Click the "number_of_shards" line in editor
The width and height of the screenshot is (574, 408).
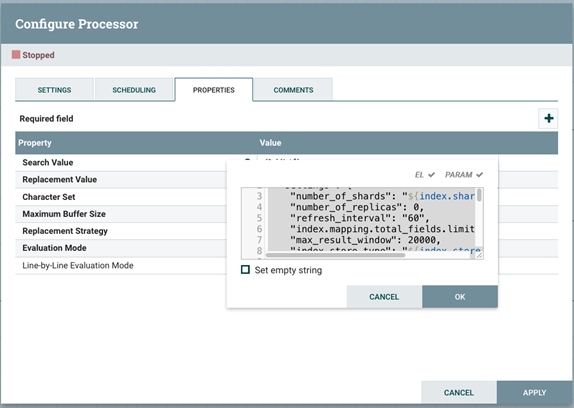382,196
